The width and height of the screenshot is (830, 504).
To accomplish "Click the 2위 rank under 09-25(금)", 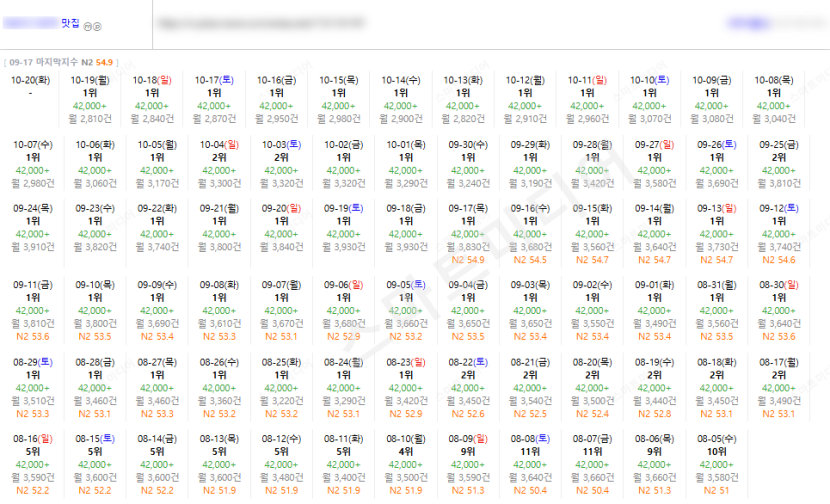I will coord(779,158).
